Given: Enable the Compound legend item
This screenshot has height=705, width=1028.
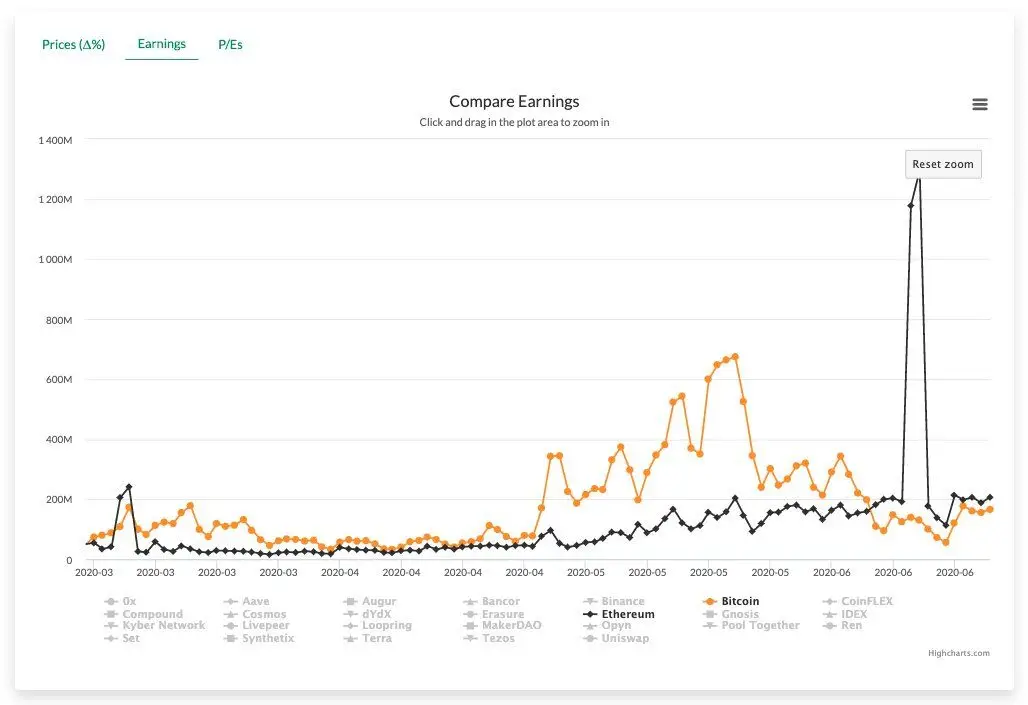Looking at the screenshot, I should tap(152, 614).
